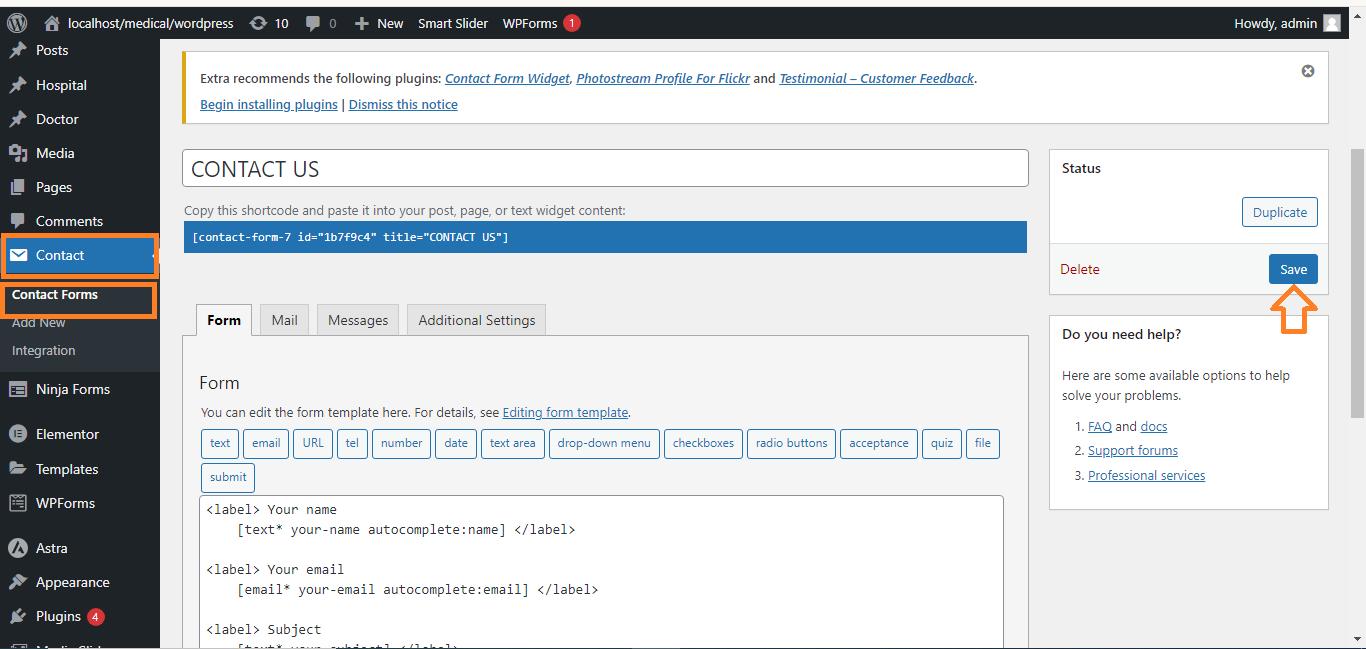
Task: Insert a checkboxes form tag
Action: pos(703,443)
